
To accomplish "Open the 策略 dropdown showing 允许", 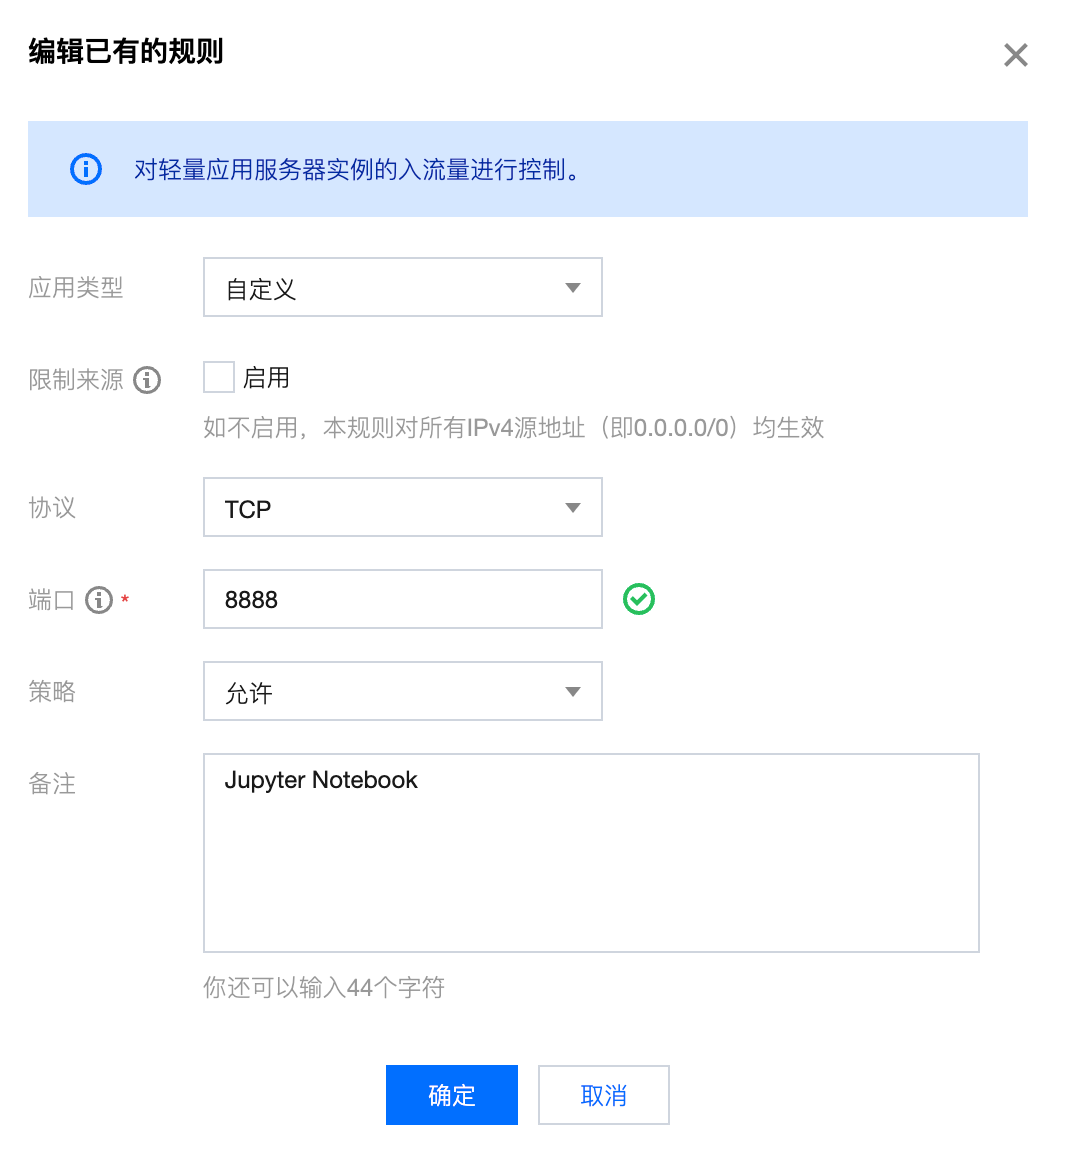I will click(x=402, y=691).
